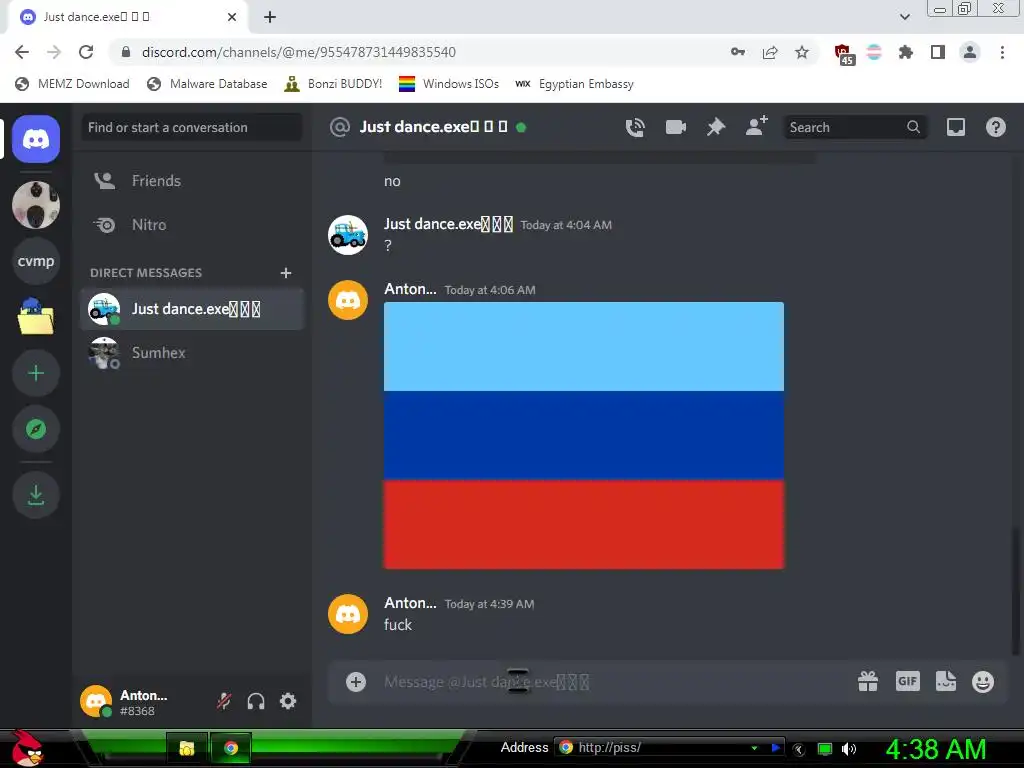Select Just dance.exe direct message
Viewport: 1024px width, 768px height.
coord(192,309)
